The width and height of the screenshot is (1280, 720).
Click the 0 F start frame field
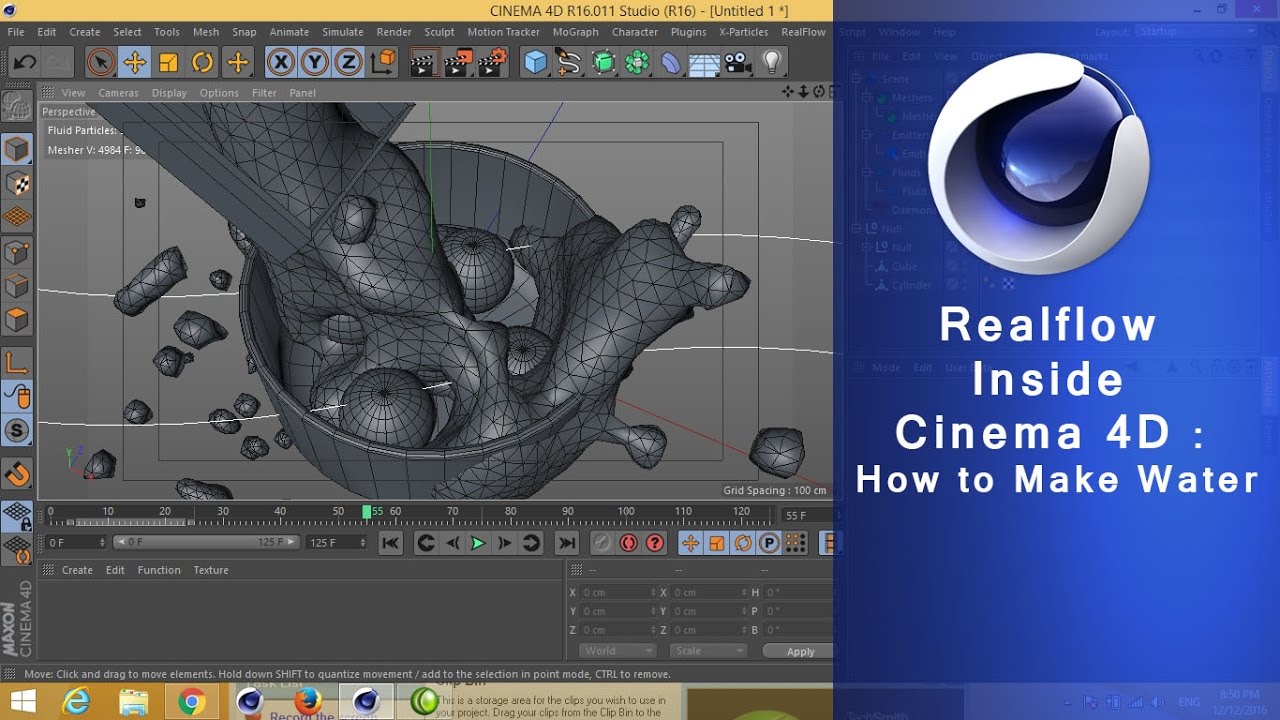coord(76,542)
